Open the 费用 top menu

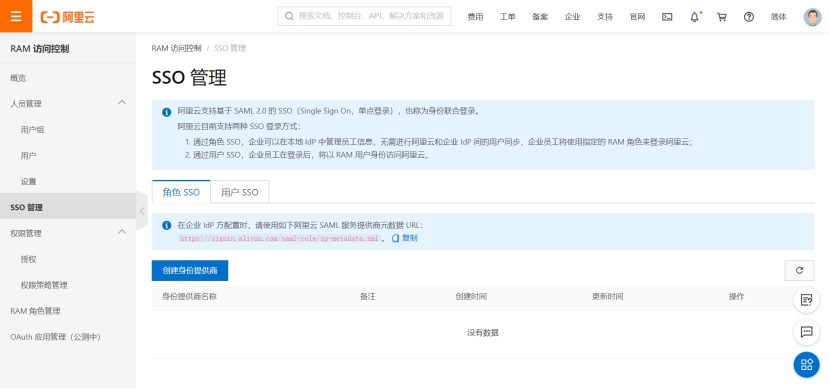pyautogui.click(x=475, y=17)
